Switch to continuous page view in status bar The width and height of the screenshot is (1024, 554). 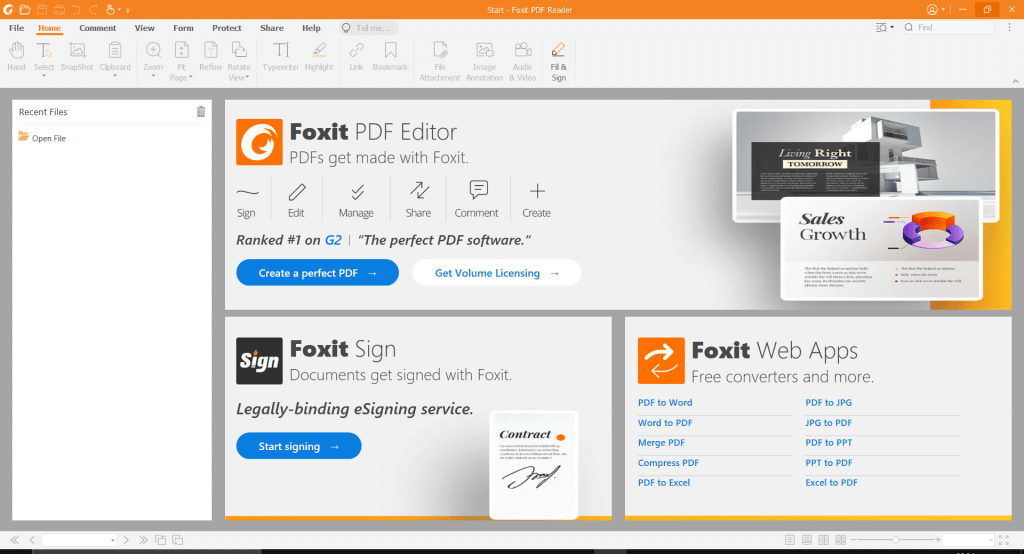pyautogui.click(x=807, y=540)
